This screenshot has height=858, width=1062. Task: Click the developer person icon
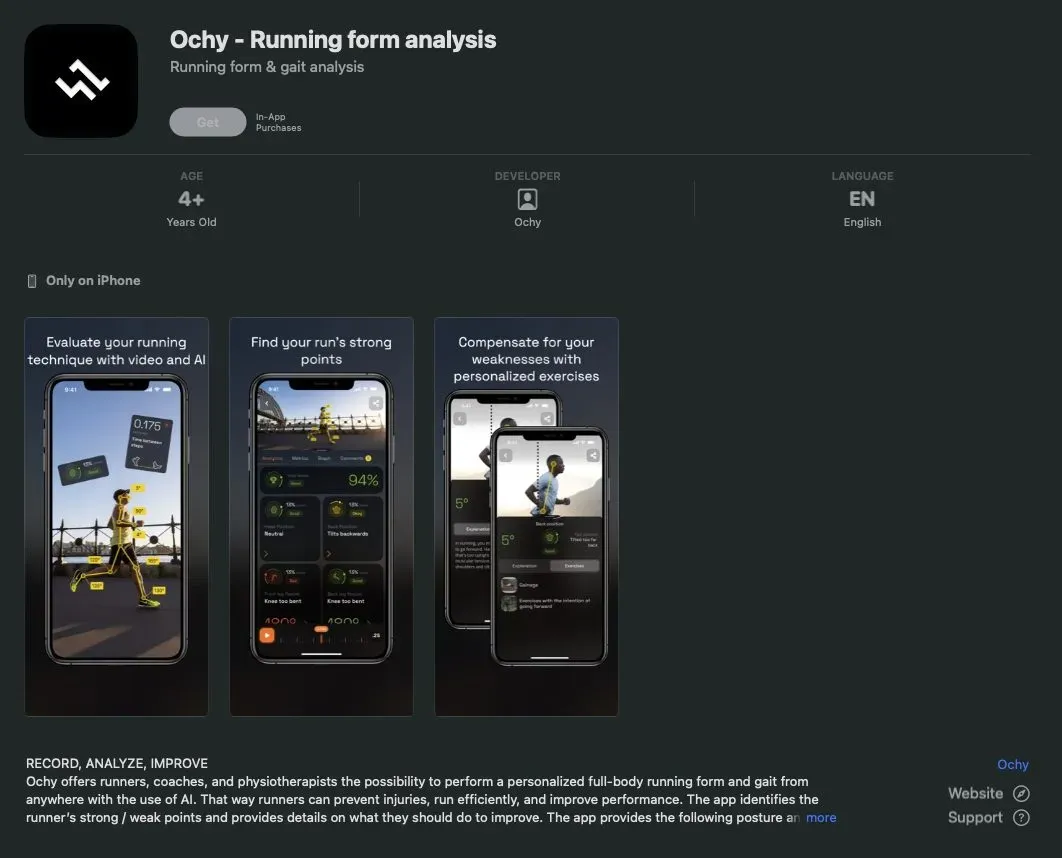(x=527, y=200)
